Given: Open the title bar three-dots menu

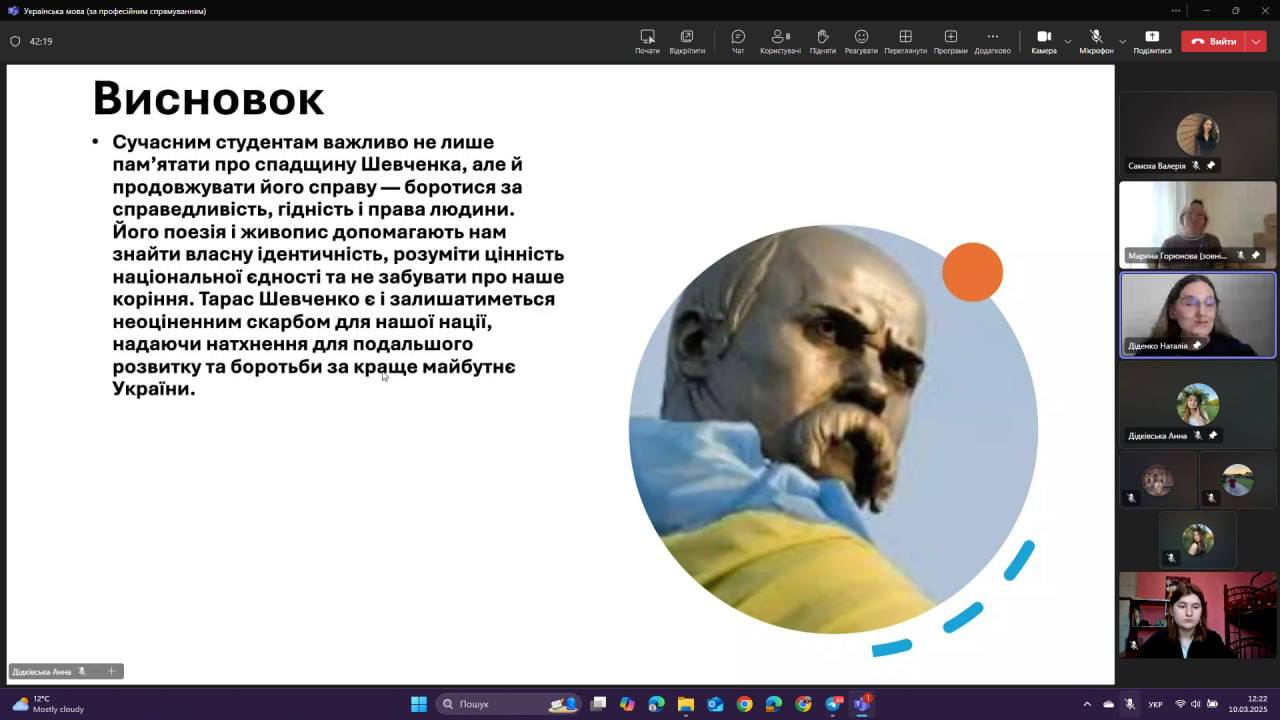Looking at the screenshot, I should [x=1176, y=11].
